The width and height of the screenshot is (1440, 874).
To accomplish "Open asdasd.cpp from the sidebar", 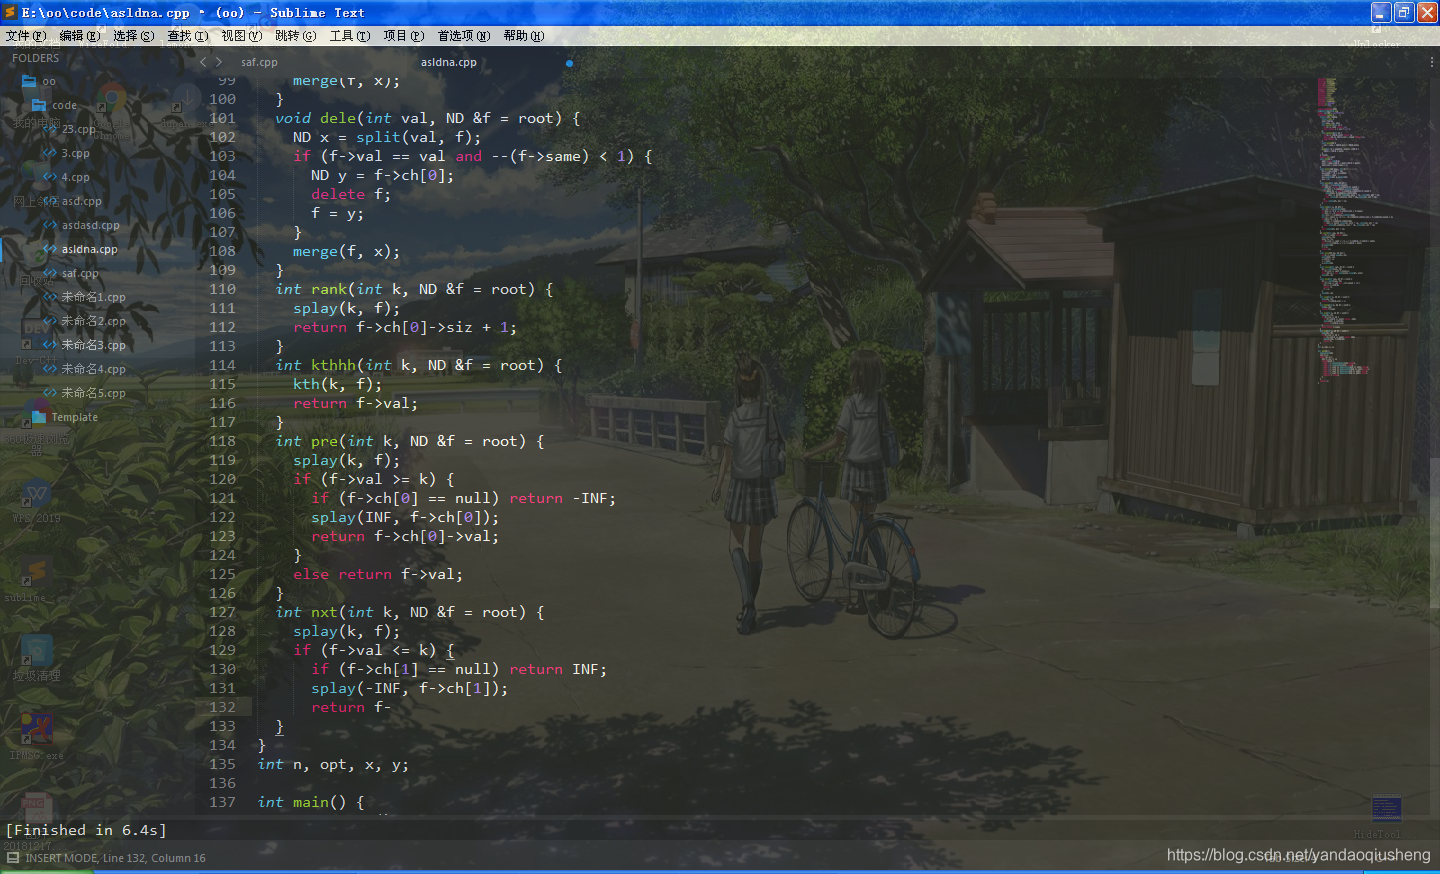I will point(91,225).
